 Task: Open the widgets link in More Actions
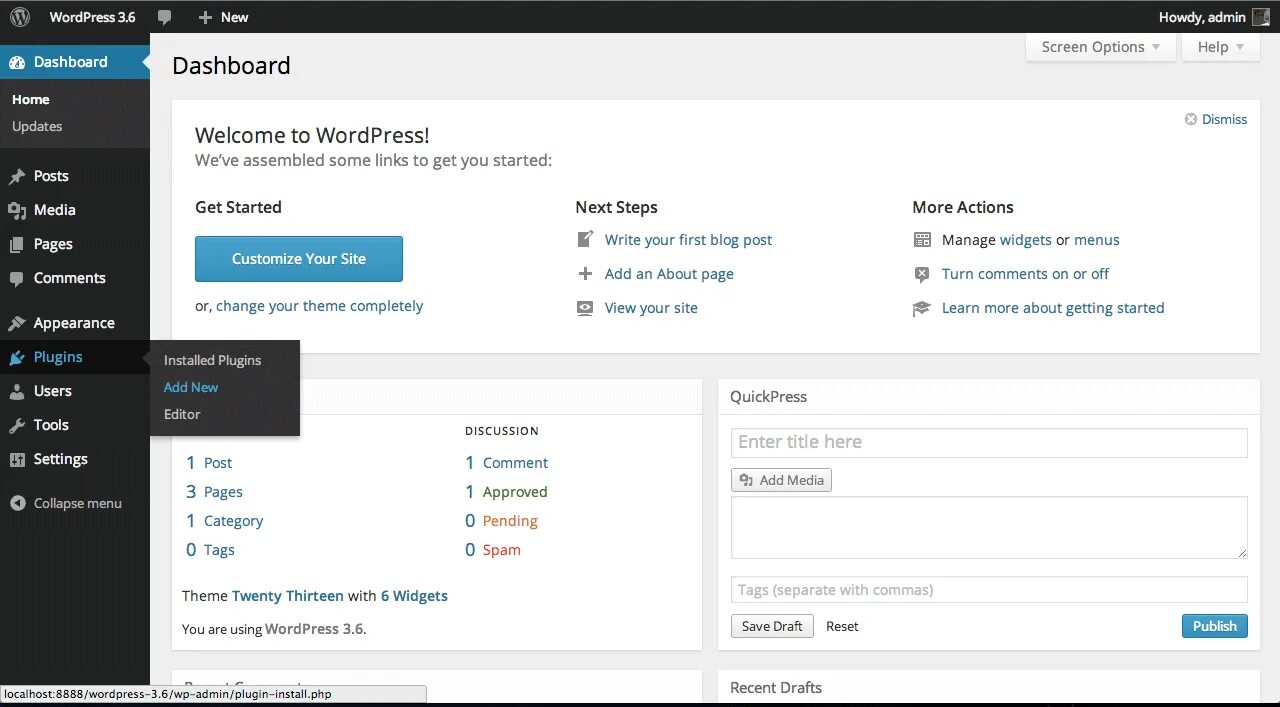[x=1025, y=240]
